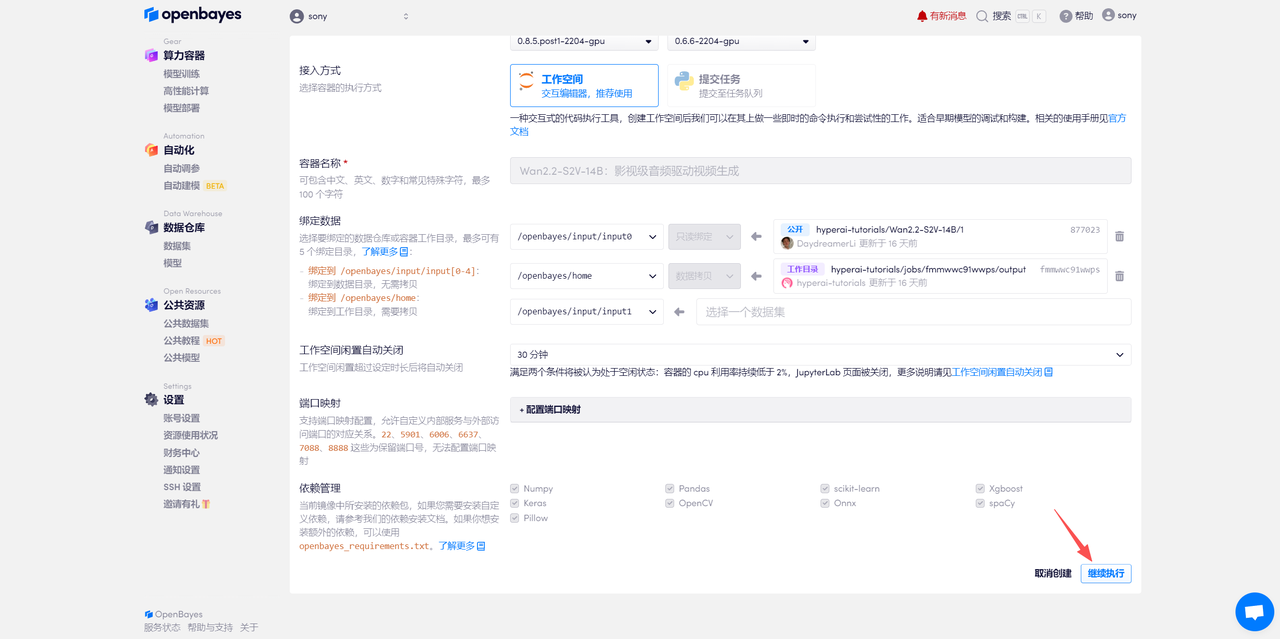
Task: Delete the fmmwwc91wwps output binding
Action: point(1119,276)
